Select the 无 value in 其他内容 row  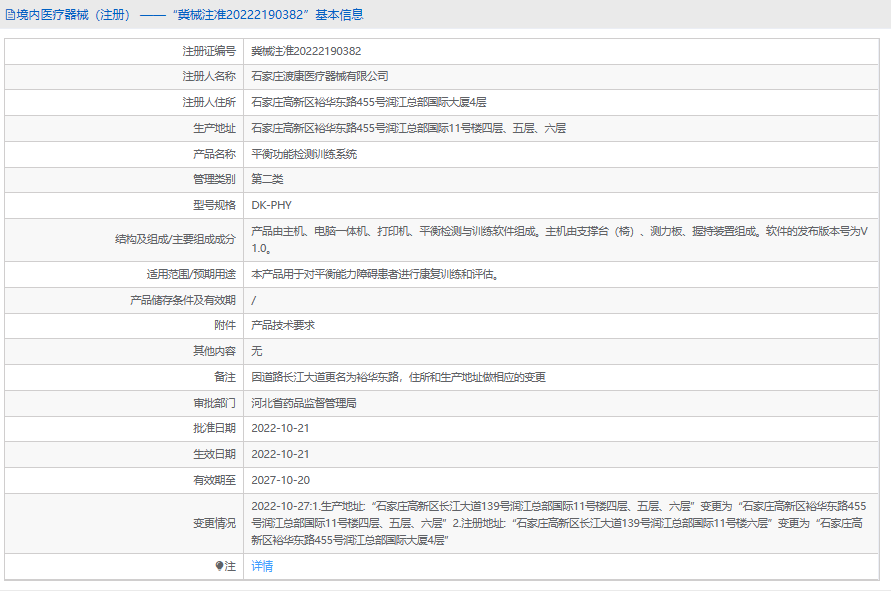click(257, 351)
